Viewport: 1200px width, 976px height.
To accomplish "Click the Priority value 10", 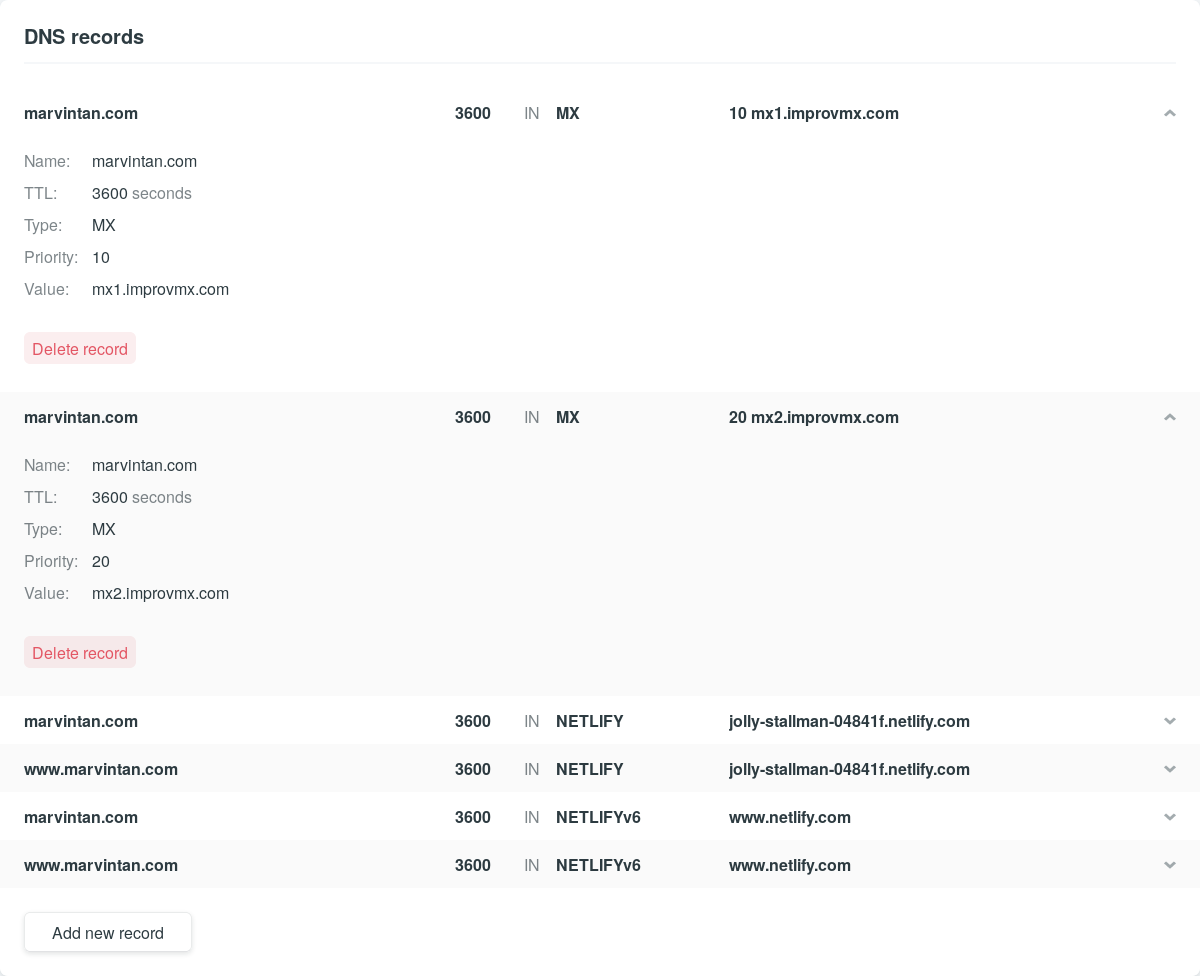I will (101, 258).
